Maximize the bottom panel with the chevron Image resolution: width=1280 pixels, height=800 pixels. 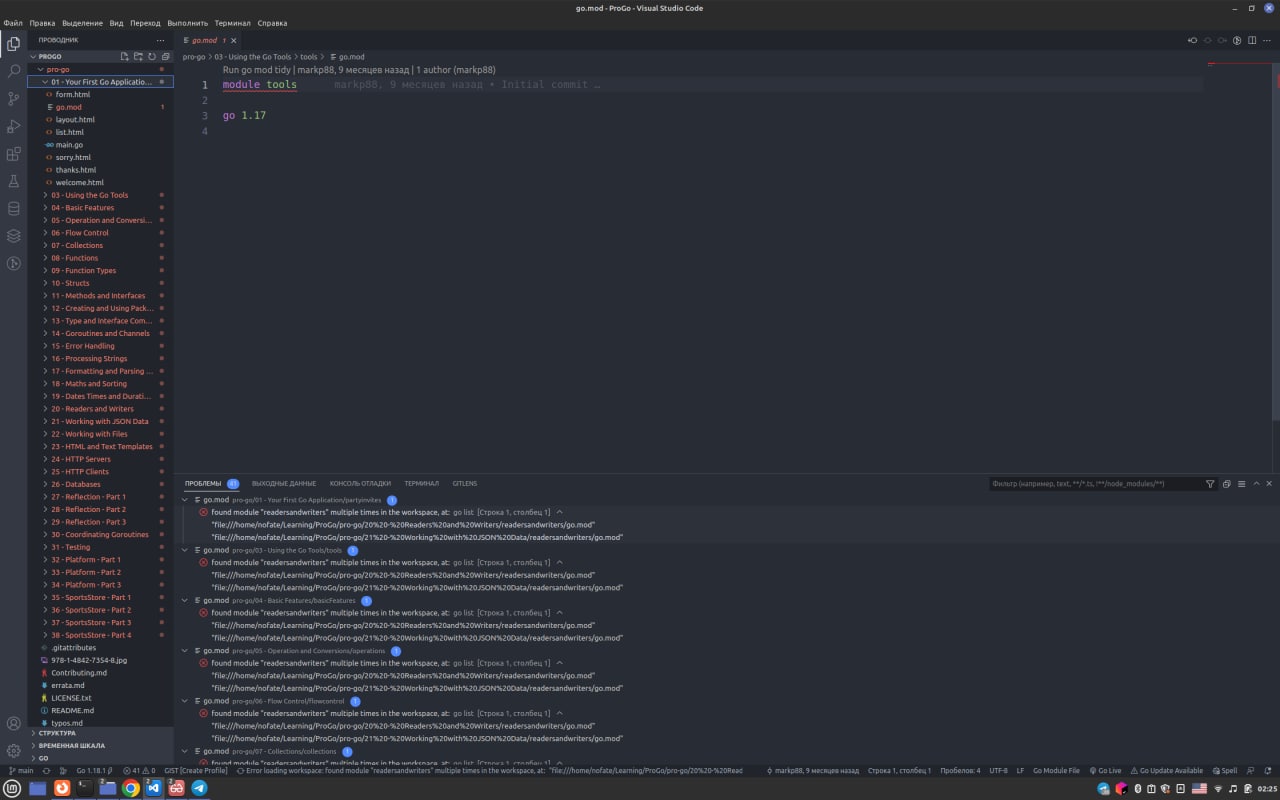pos(1256,484)
